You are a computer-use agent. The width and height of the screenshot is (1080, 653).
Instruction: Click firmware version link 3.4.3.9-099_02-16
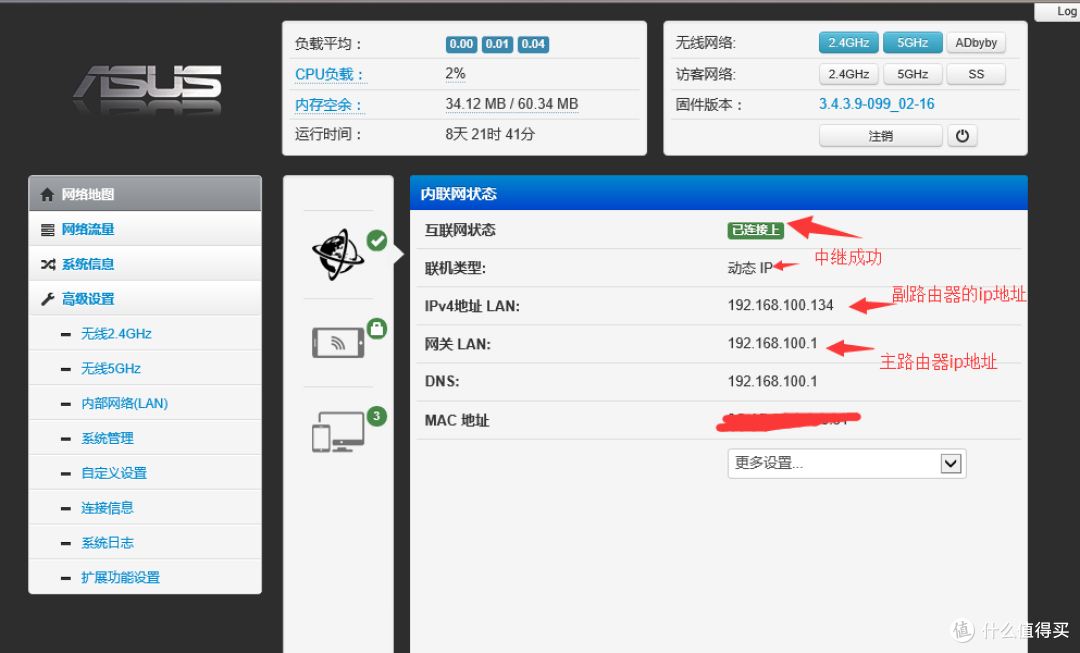[876, 104]
